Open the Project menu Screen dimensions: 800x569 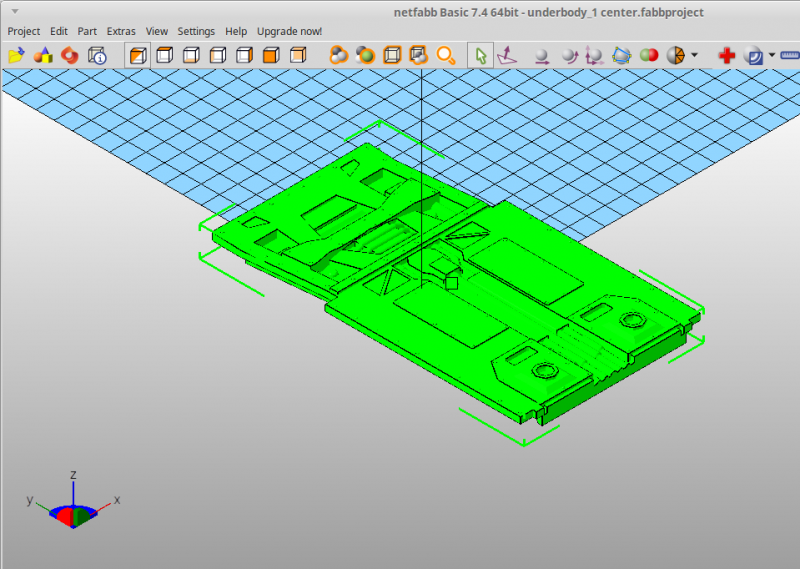tap(23, 31)
